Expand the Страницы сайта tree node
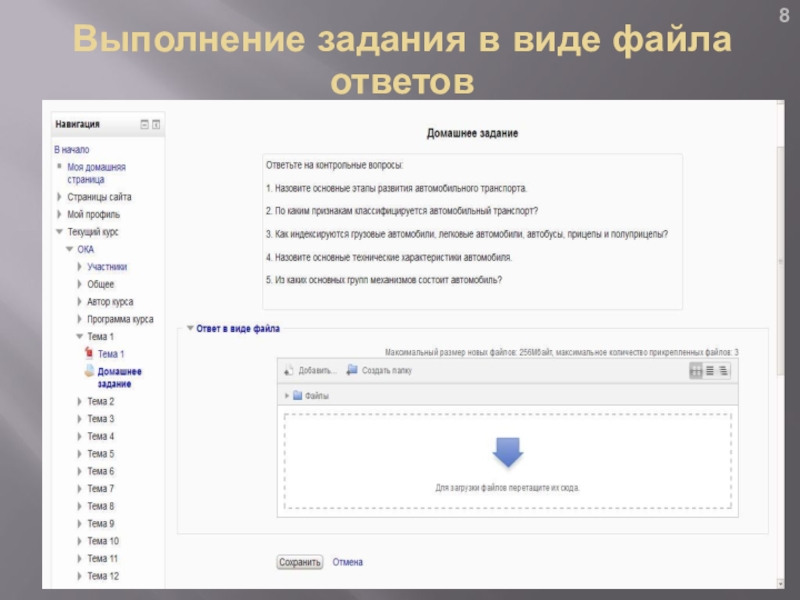This screenshot has width=800, height=600. (58, 198)
